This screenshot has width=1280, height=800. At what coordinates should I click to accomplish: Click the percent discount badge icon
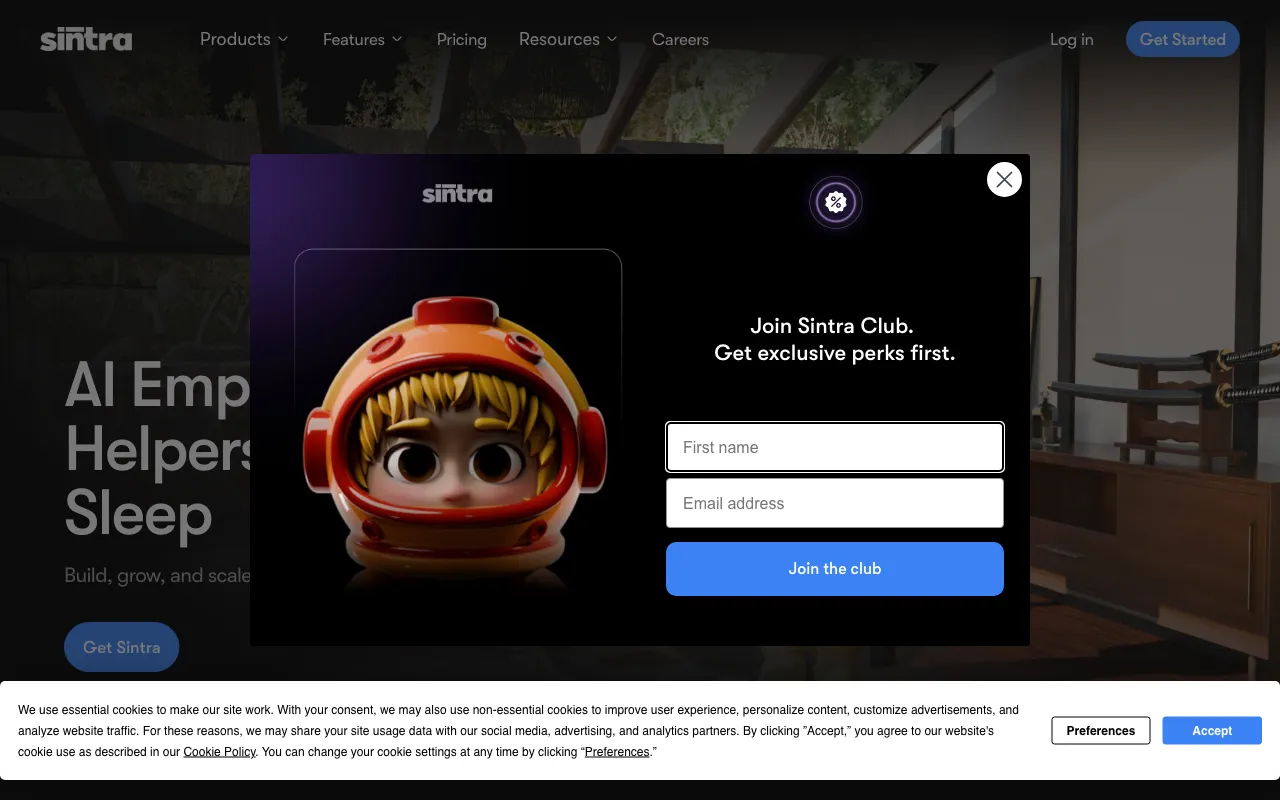835,203
